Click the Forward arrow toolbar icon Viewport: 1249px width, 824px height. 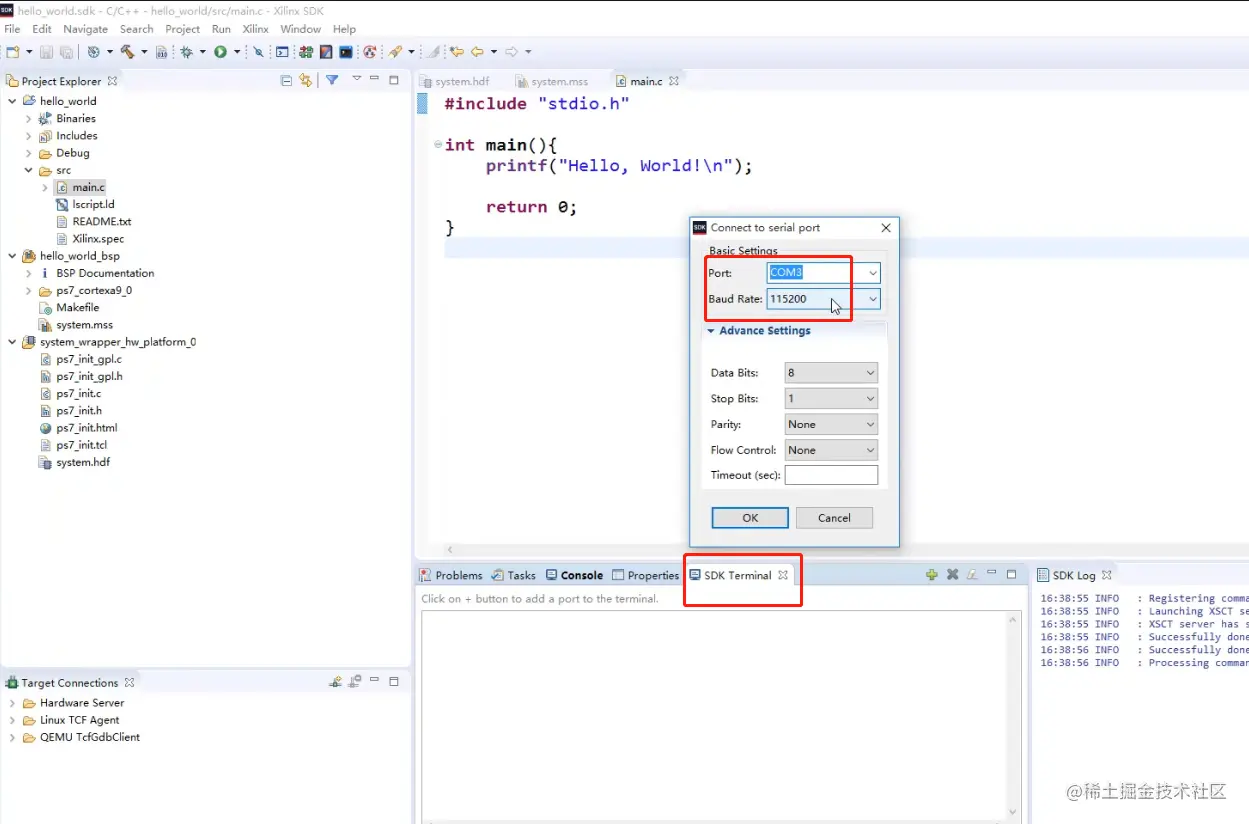(512, 52)
